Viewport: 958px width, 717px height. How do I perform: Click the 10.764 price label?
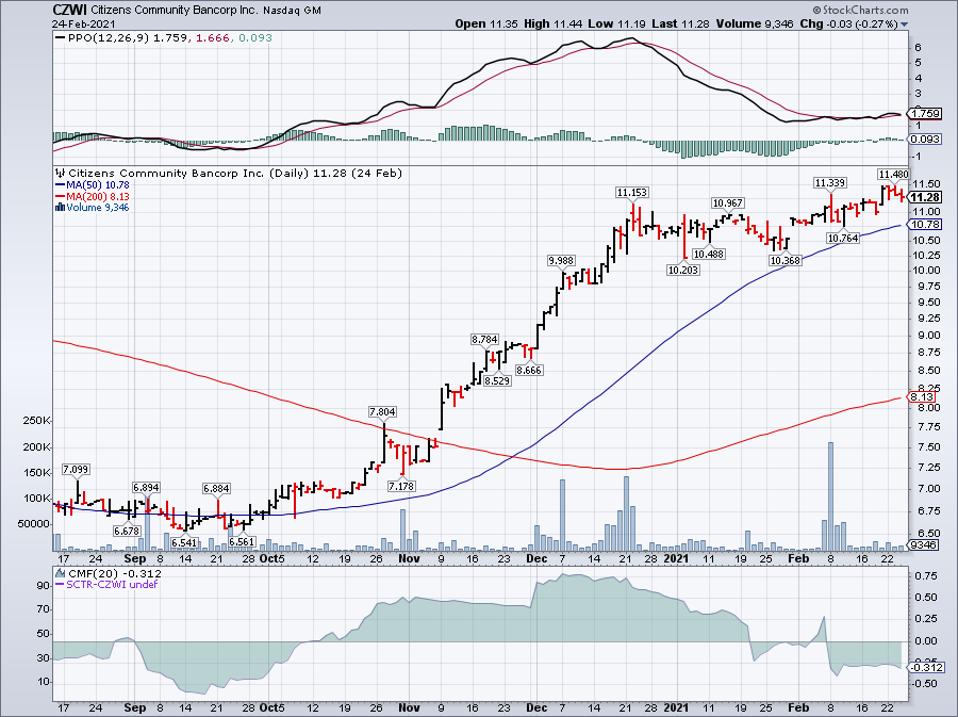point(843,238)
